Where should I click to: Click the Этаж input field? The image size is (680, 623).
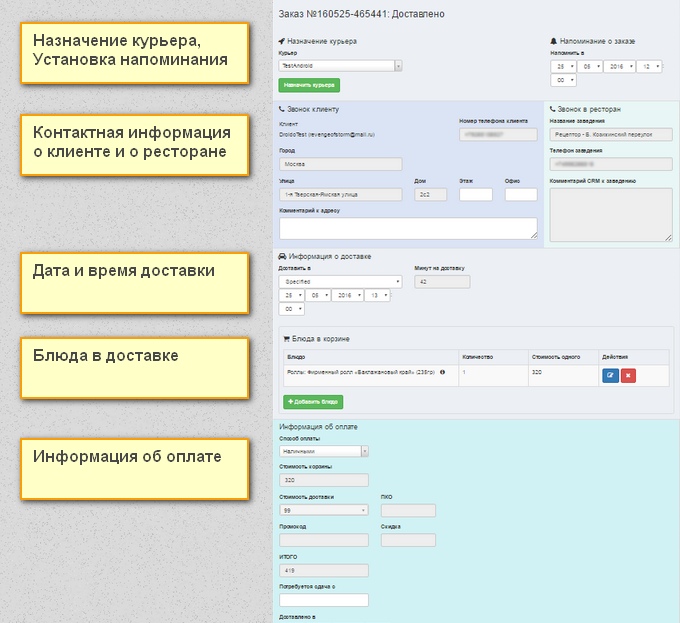pyautogui.click(x=476, y=194)
